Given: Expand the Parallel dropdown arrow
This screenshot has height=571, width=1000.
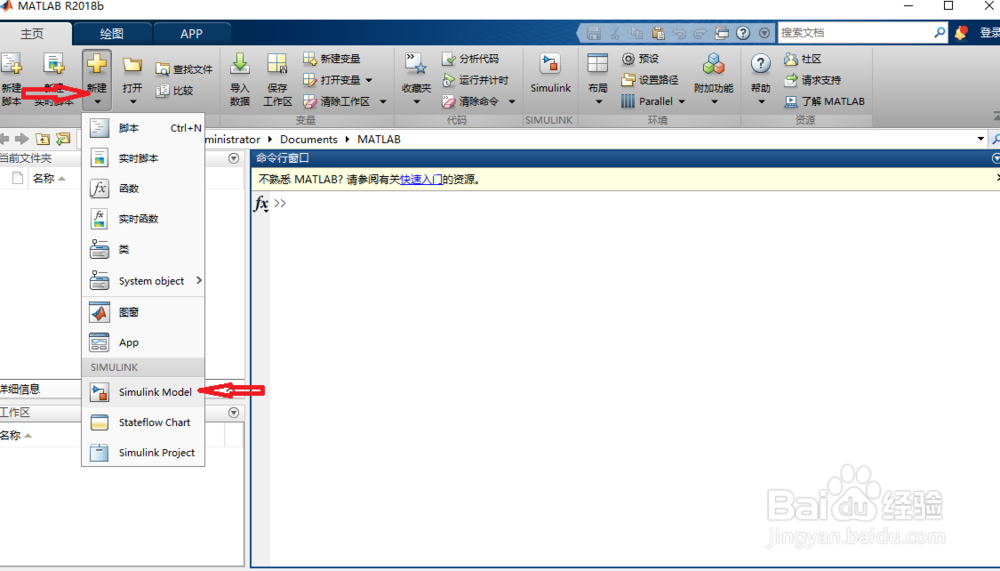Looking at the screenshot, I should (682, 101).
